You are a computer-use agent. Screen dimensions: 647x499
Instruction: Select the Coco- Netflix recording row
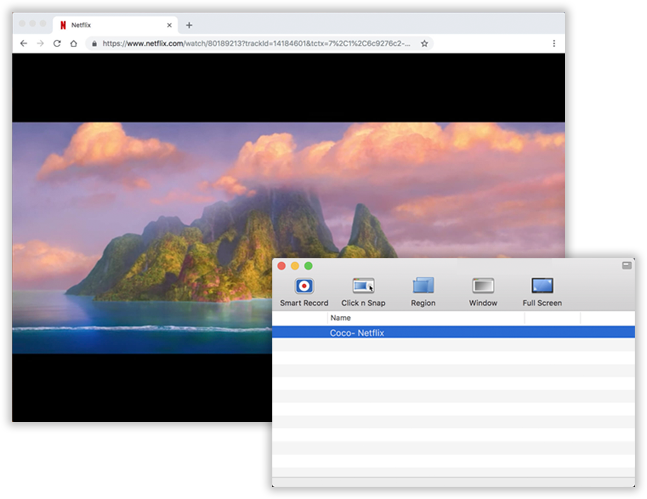coord(453,332)
